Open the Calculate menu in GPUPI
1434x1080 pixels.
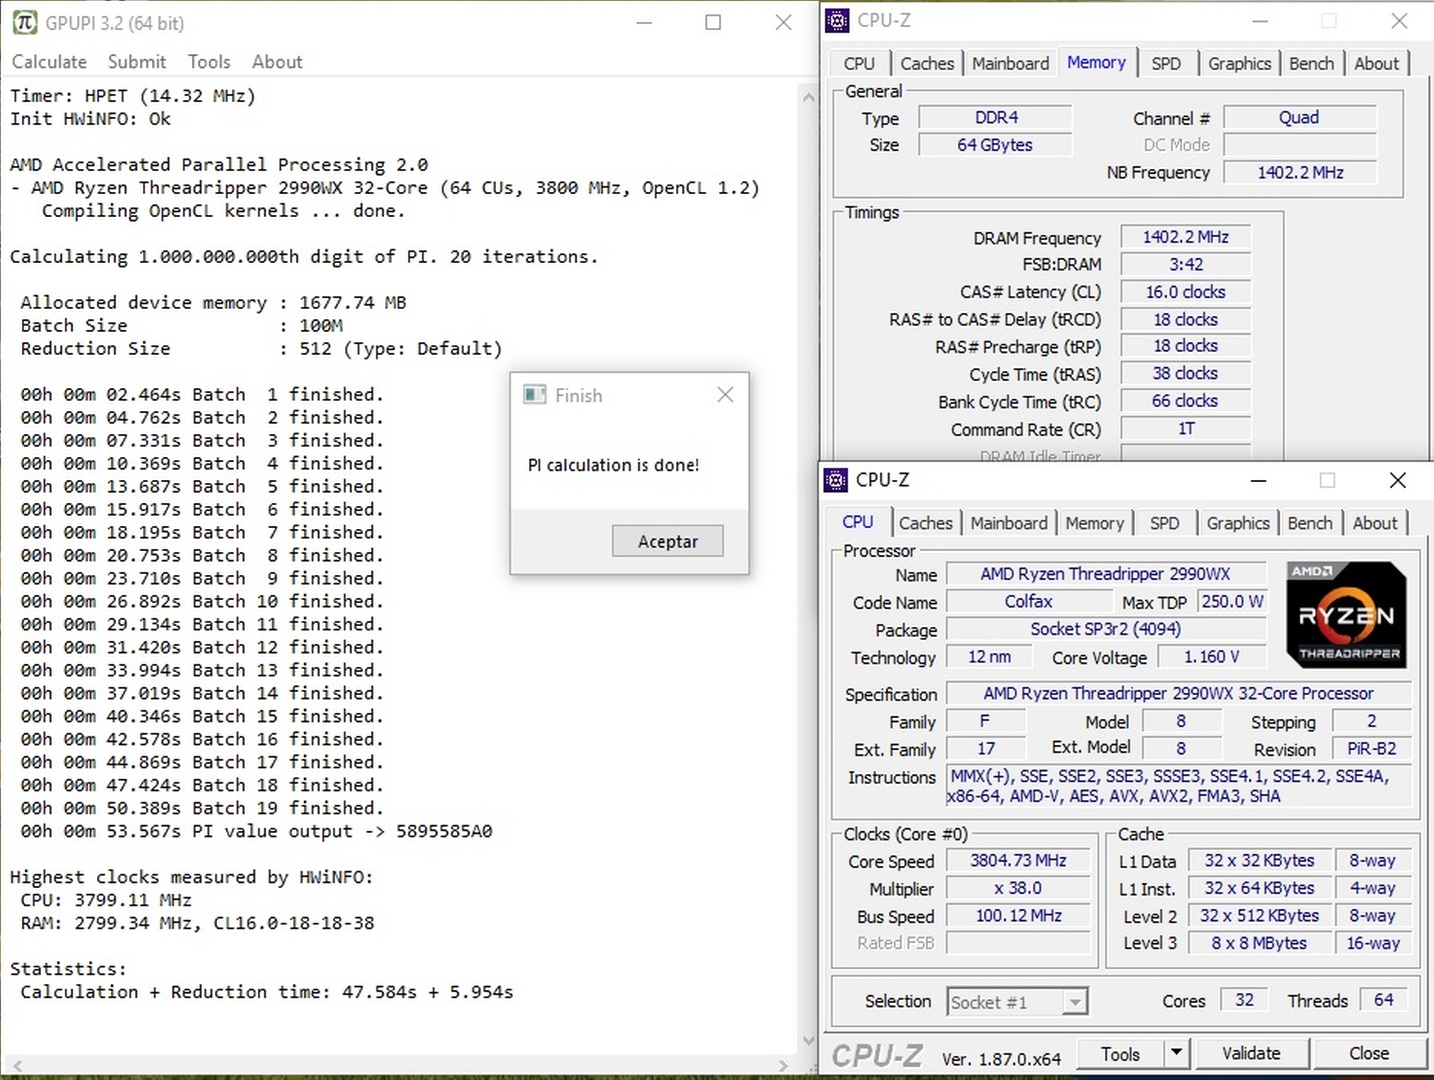49,62
